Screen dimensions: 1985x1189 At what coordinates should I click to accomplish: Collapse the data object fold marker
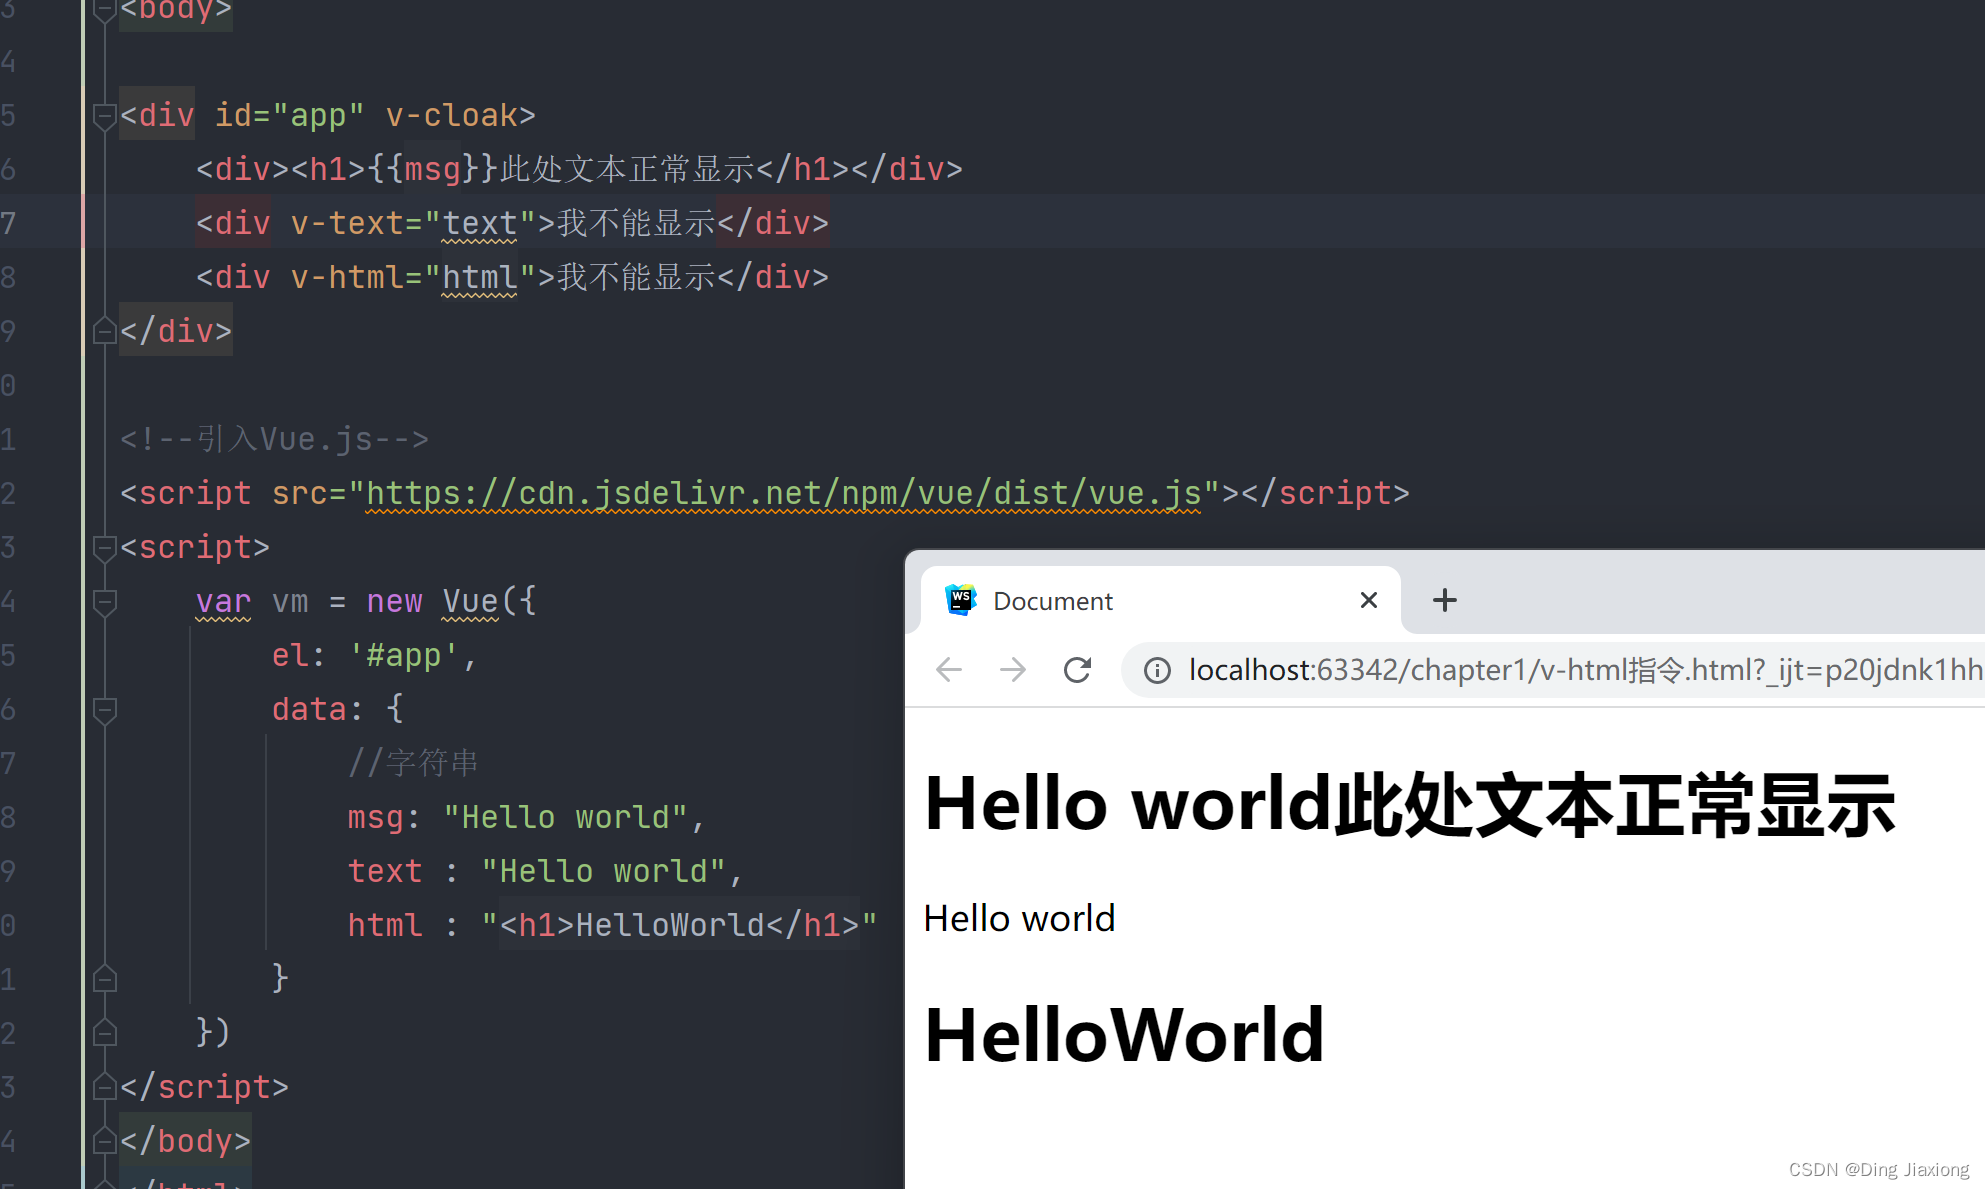coord(104,710)
